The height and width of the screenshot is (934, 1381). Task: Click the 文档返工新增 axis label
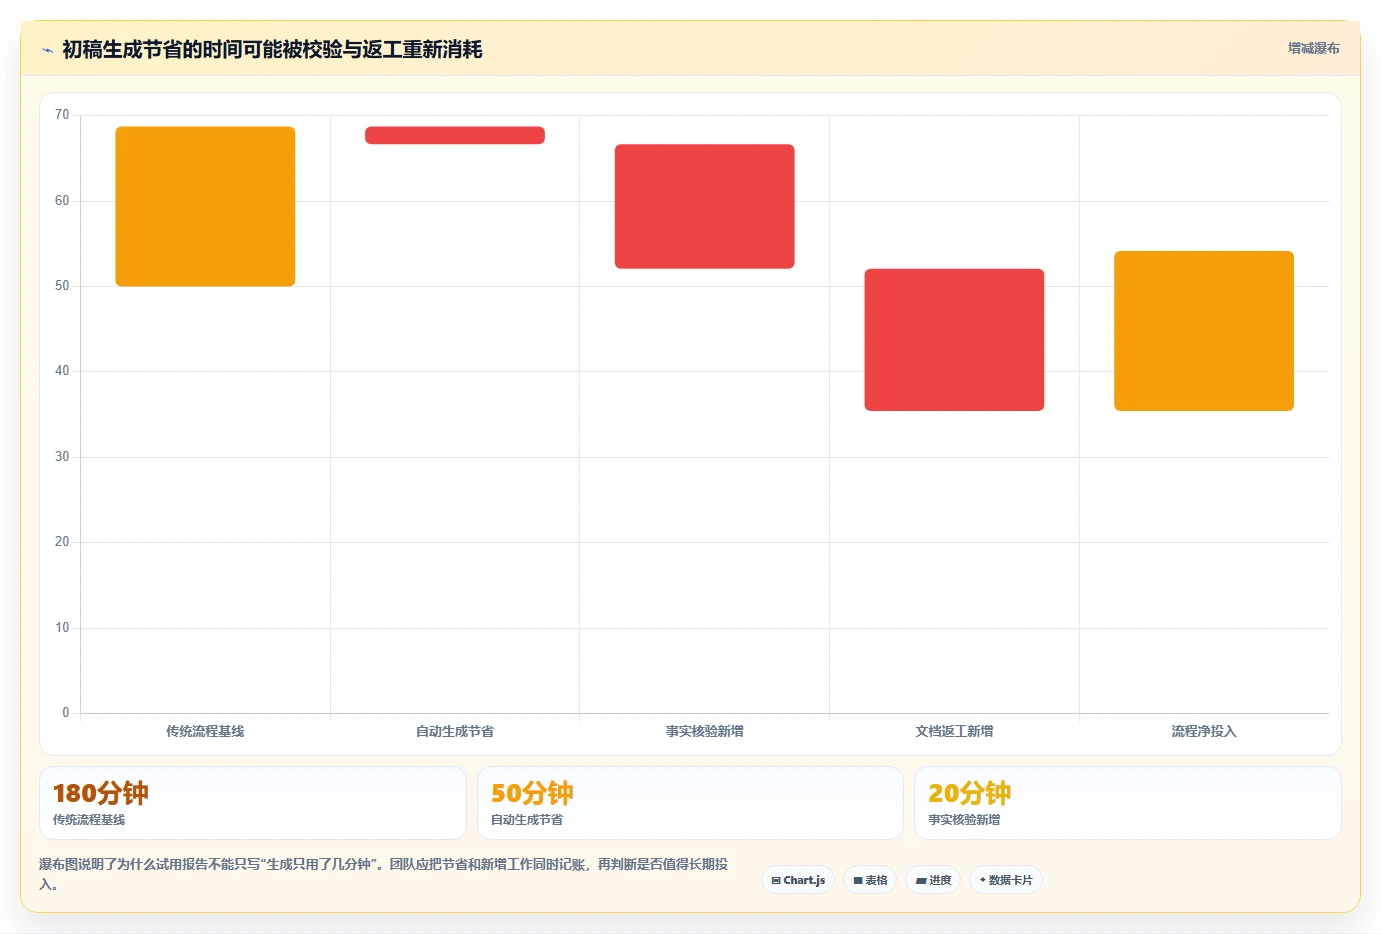click(954, 731)
